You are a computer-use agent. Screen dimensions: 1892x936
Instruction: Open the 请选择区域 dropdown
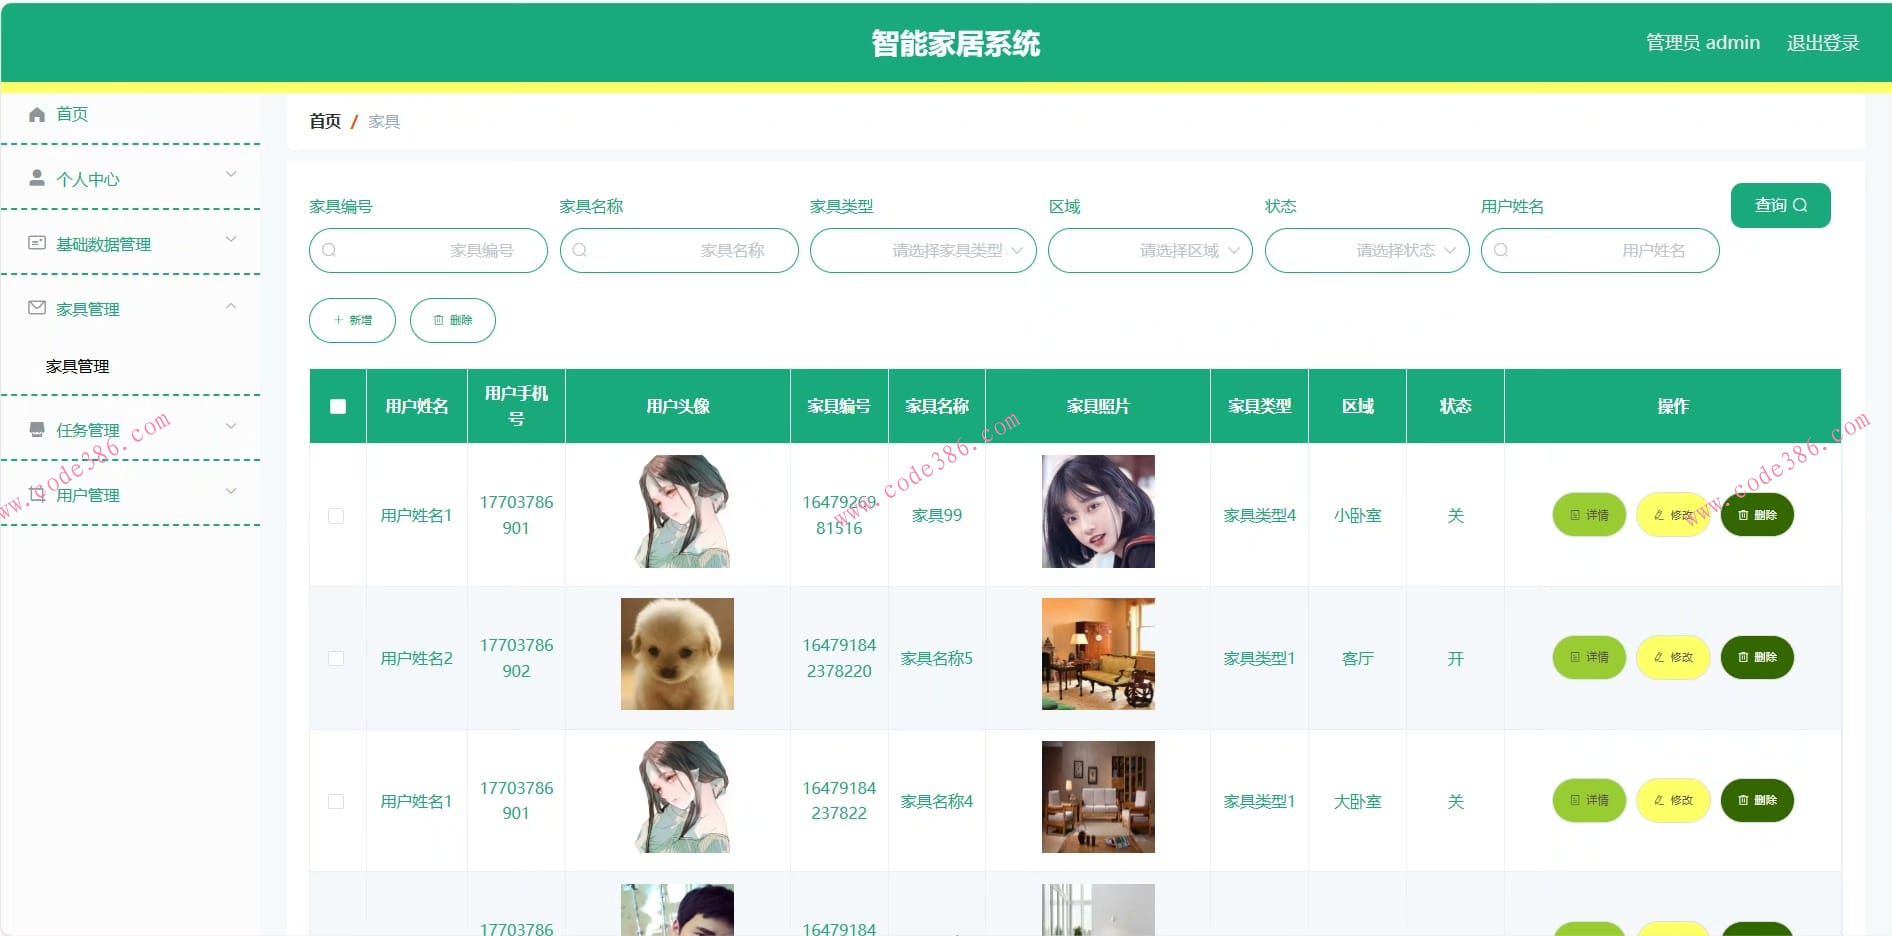(1148, 250)
